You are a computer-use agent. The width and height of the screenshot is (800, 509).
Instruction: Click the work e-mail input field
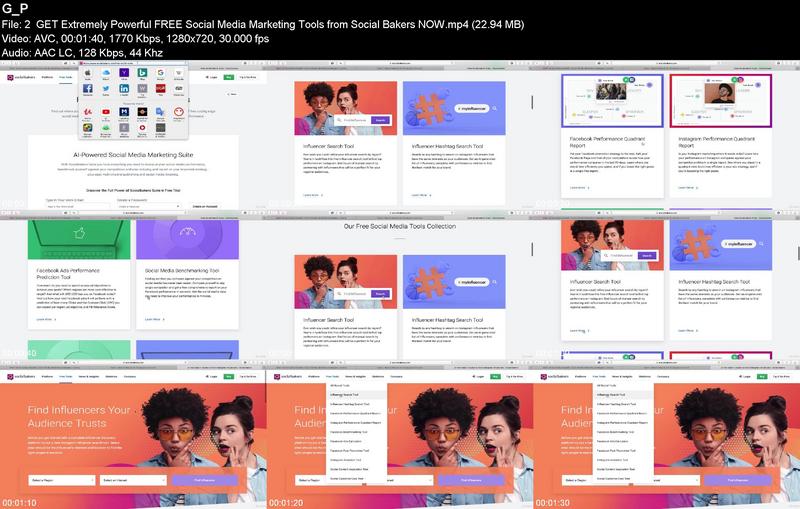coord(77,206)
